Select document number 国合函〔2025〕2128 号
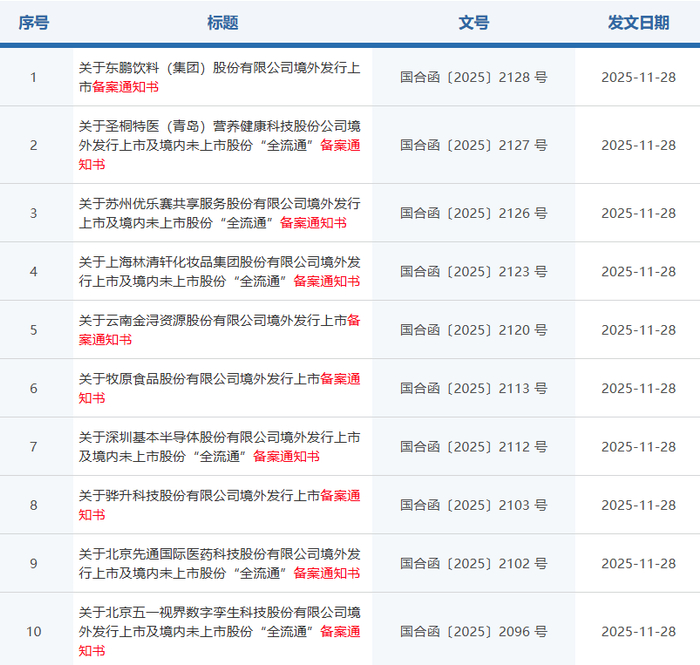Viewport: 700px width, 665px height. pos(474,77)
